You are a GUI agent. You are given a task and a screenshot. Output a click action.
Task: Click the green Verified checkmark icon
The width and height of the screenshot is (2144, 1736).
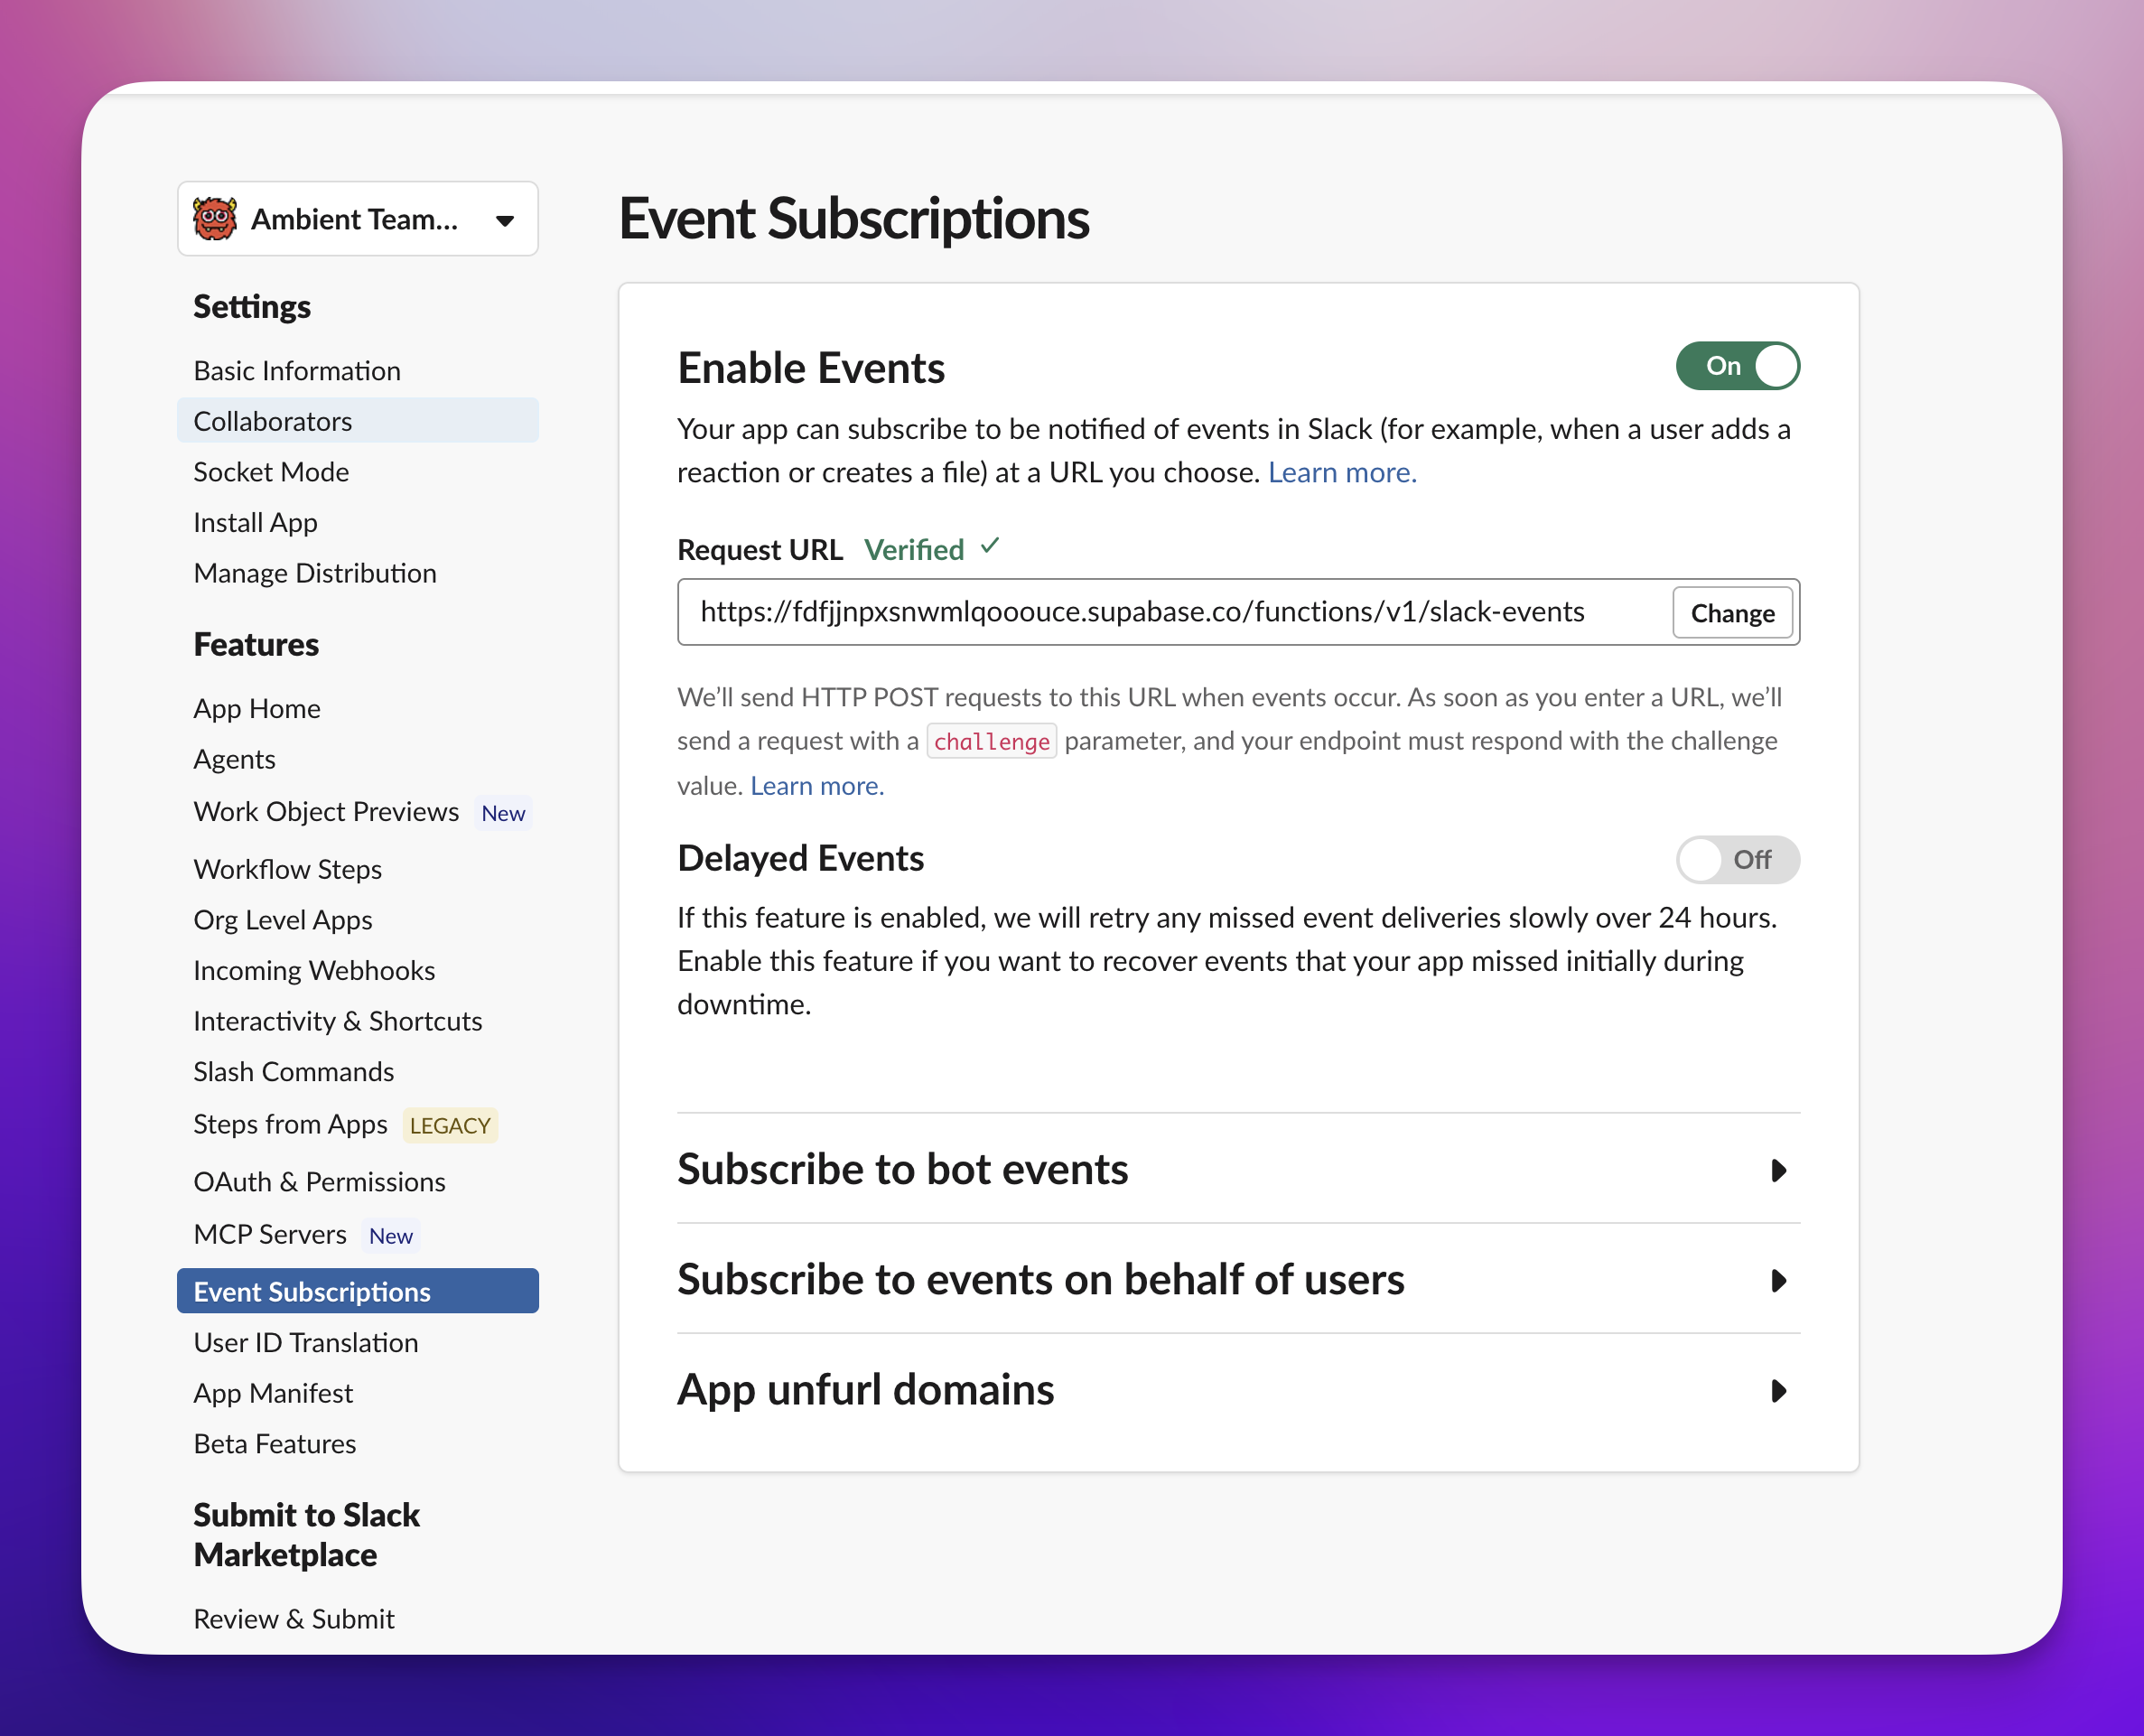[x=990, y=546]
